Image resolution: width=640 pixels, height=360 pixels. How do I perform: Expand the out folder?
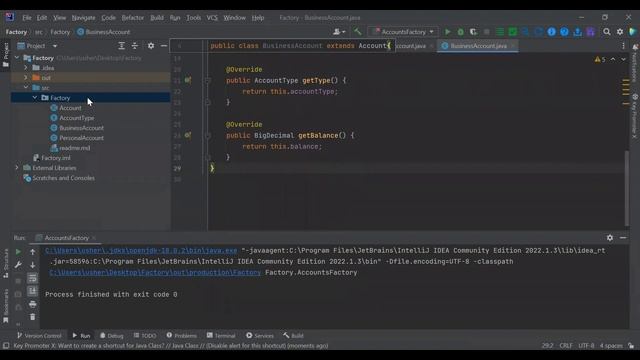pos(26,78)
